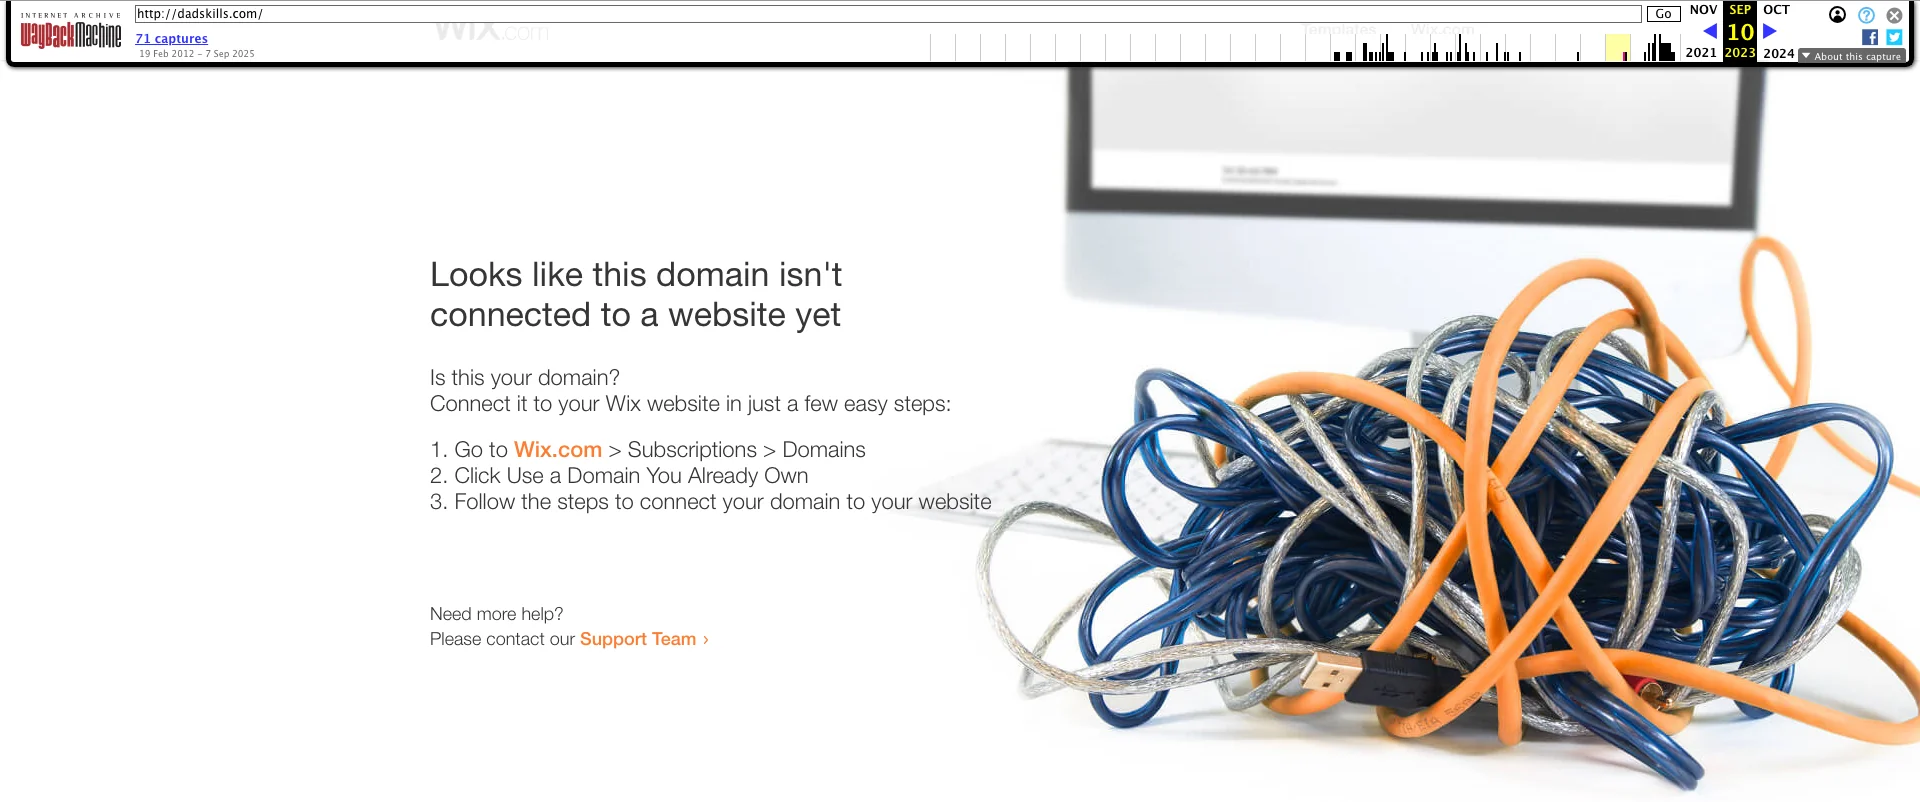Screen dimensions: 1920x802
Task: Click the Wayback Machine logo
Action: click(x=71, y=35)
